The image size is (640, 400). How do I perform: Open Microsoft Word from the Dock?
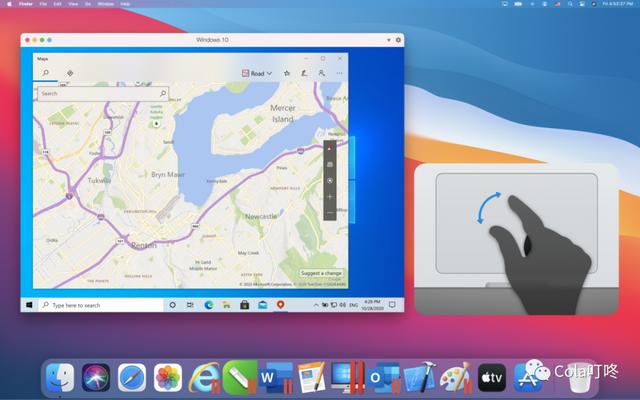click(277, 378)
